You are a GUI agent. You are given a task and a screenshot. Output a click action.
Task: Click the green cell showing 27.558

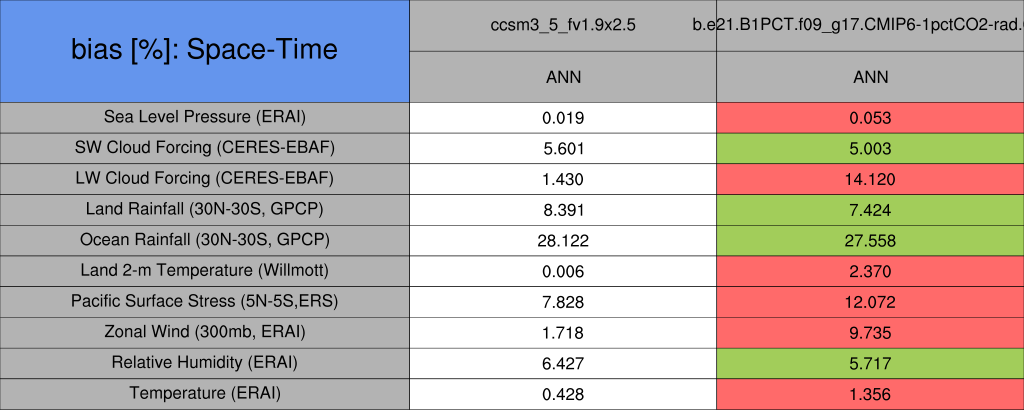tap(870, 240)
